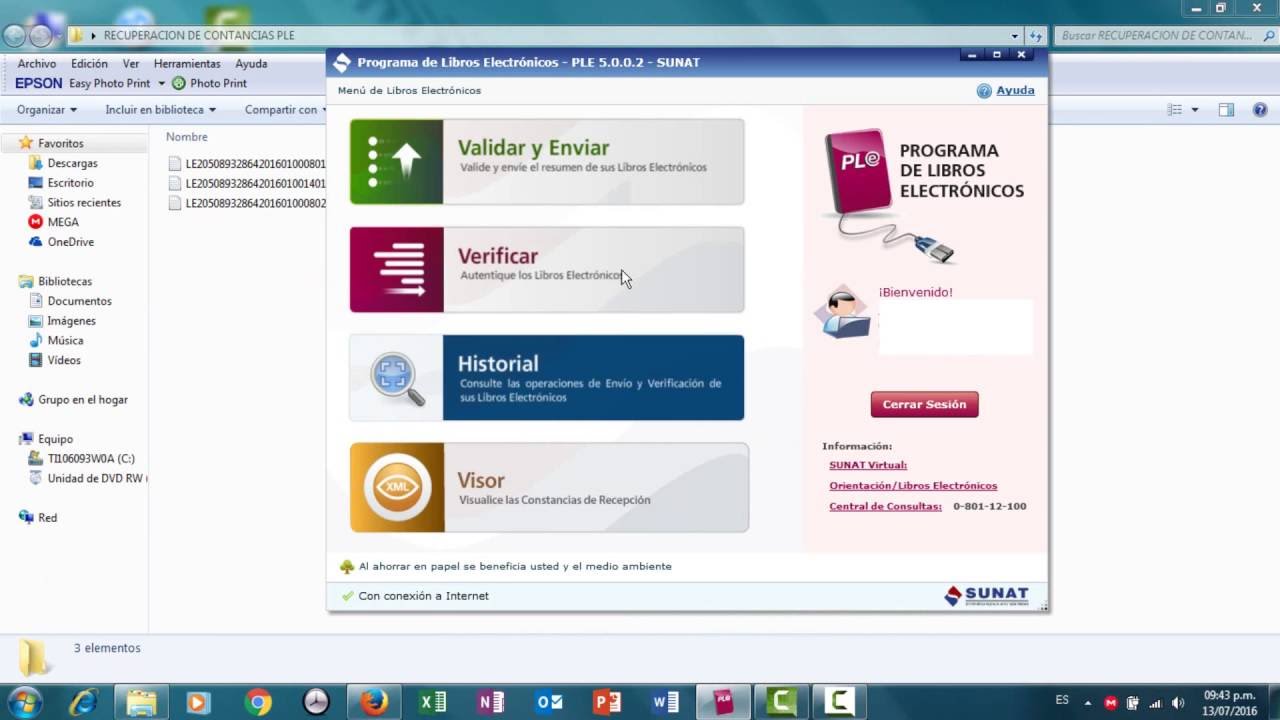1280x720 pixels.
Task: Click the clock application icon in the taskbar
Action: (x=316, y=702)
